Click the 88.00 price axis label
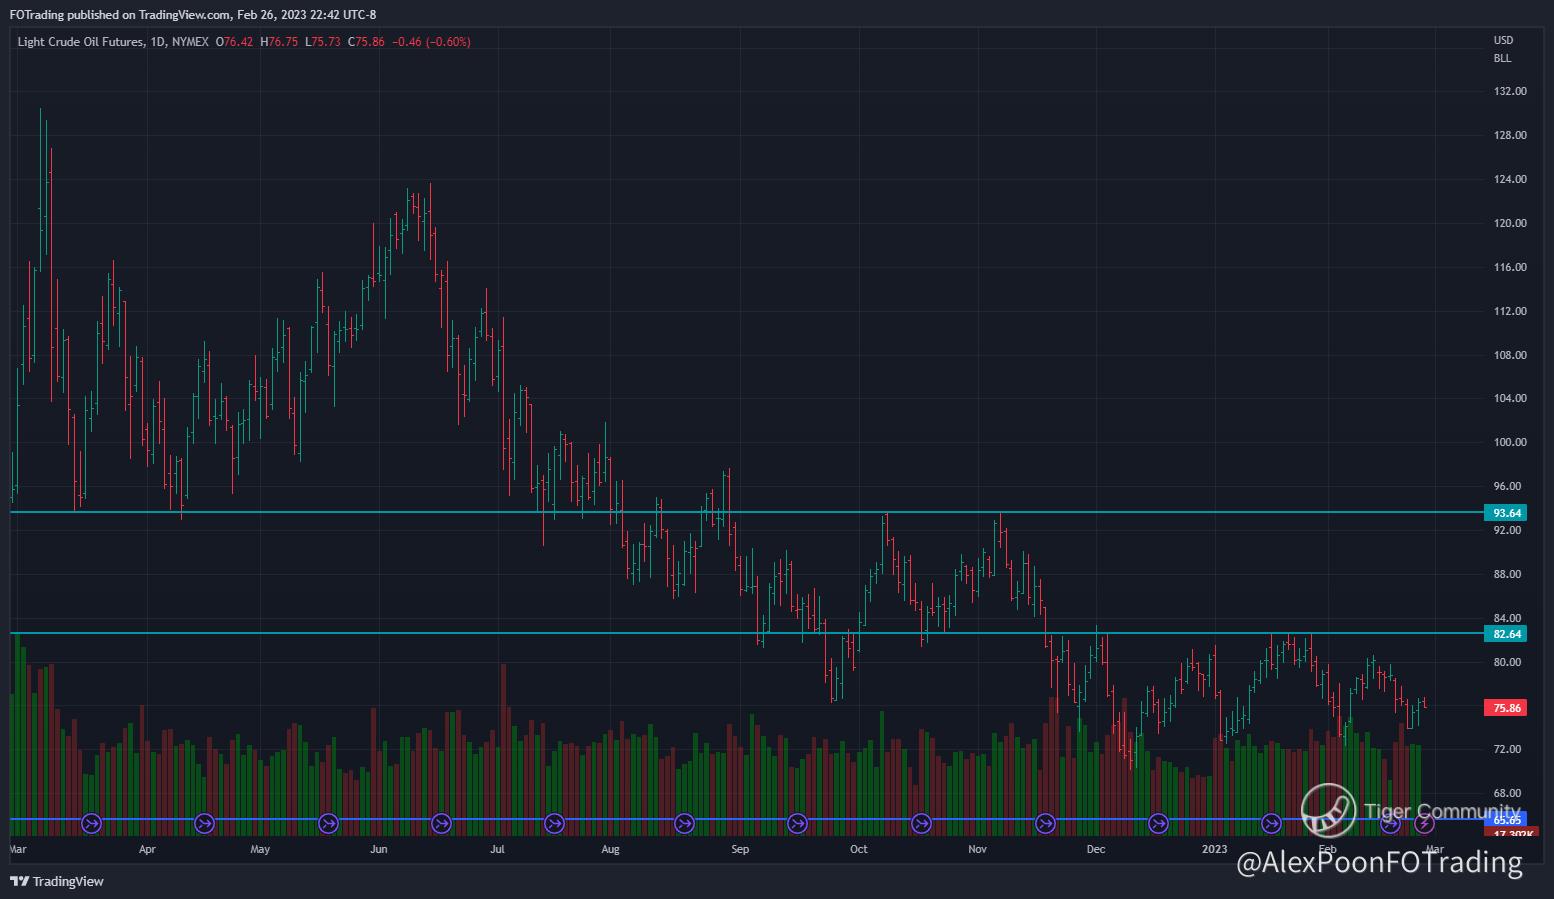 coord(1507,575)
